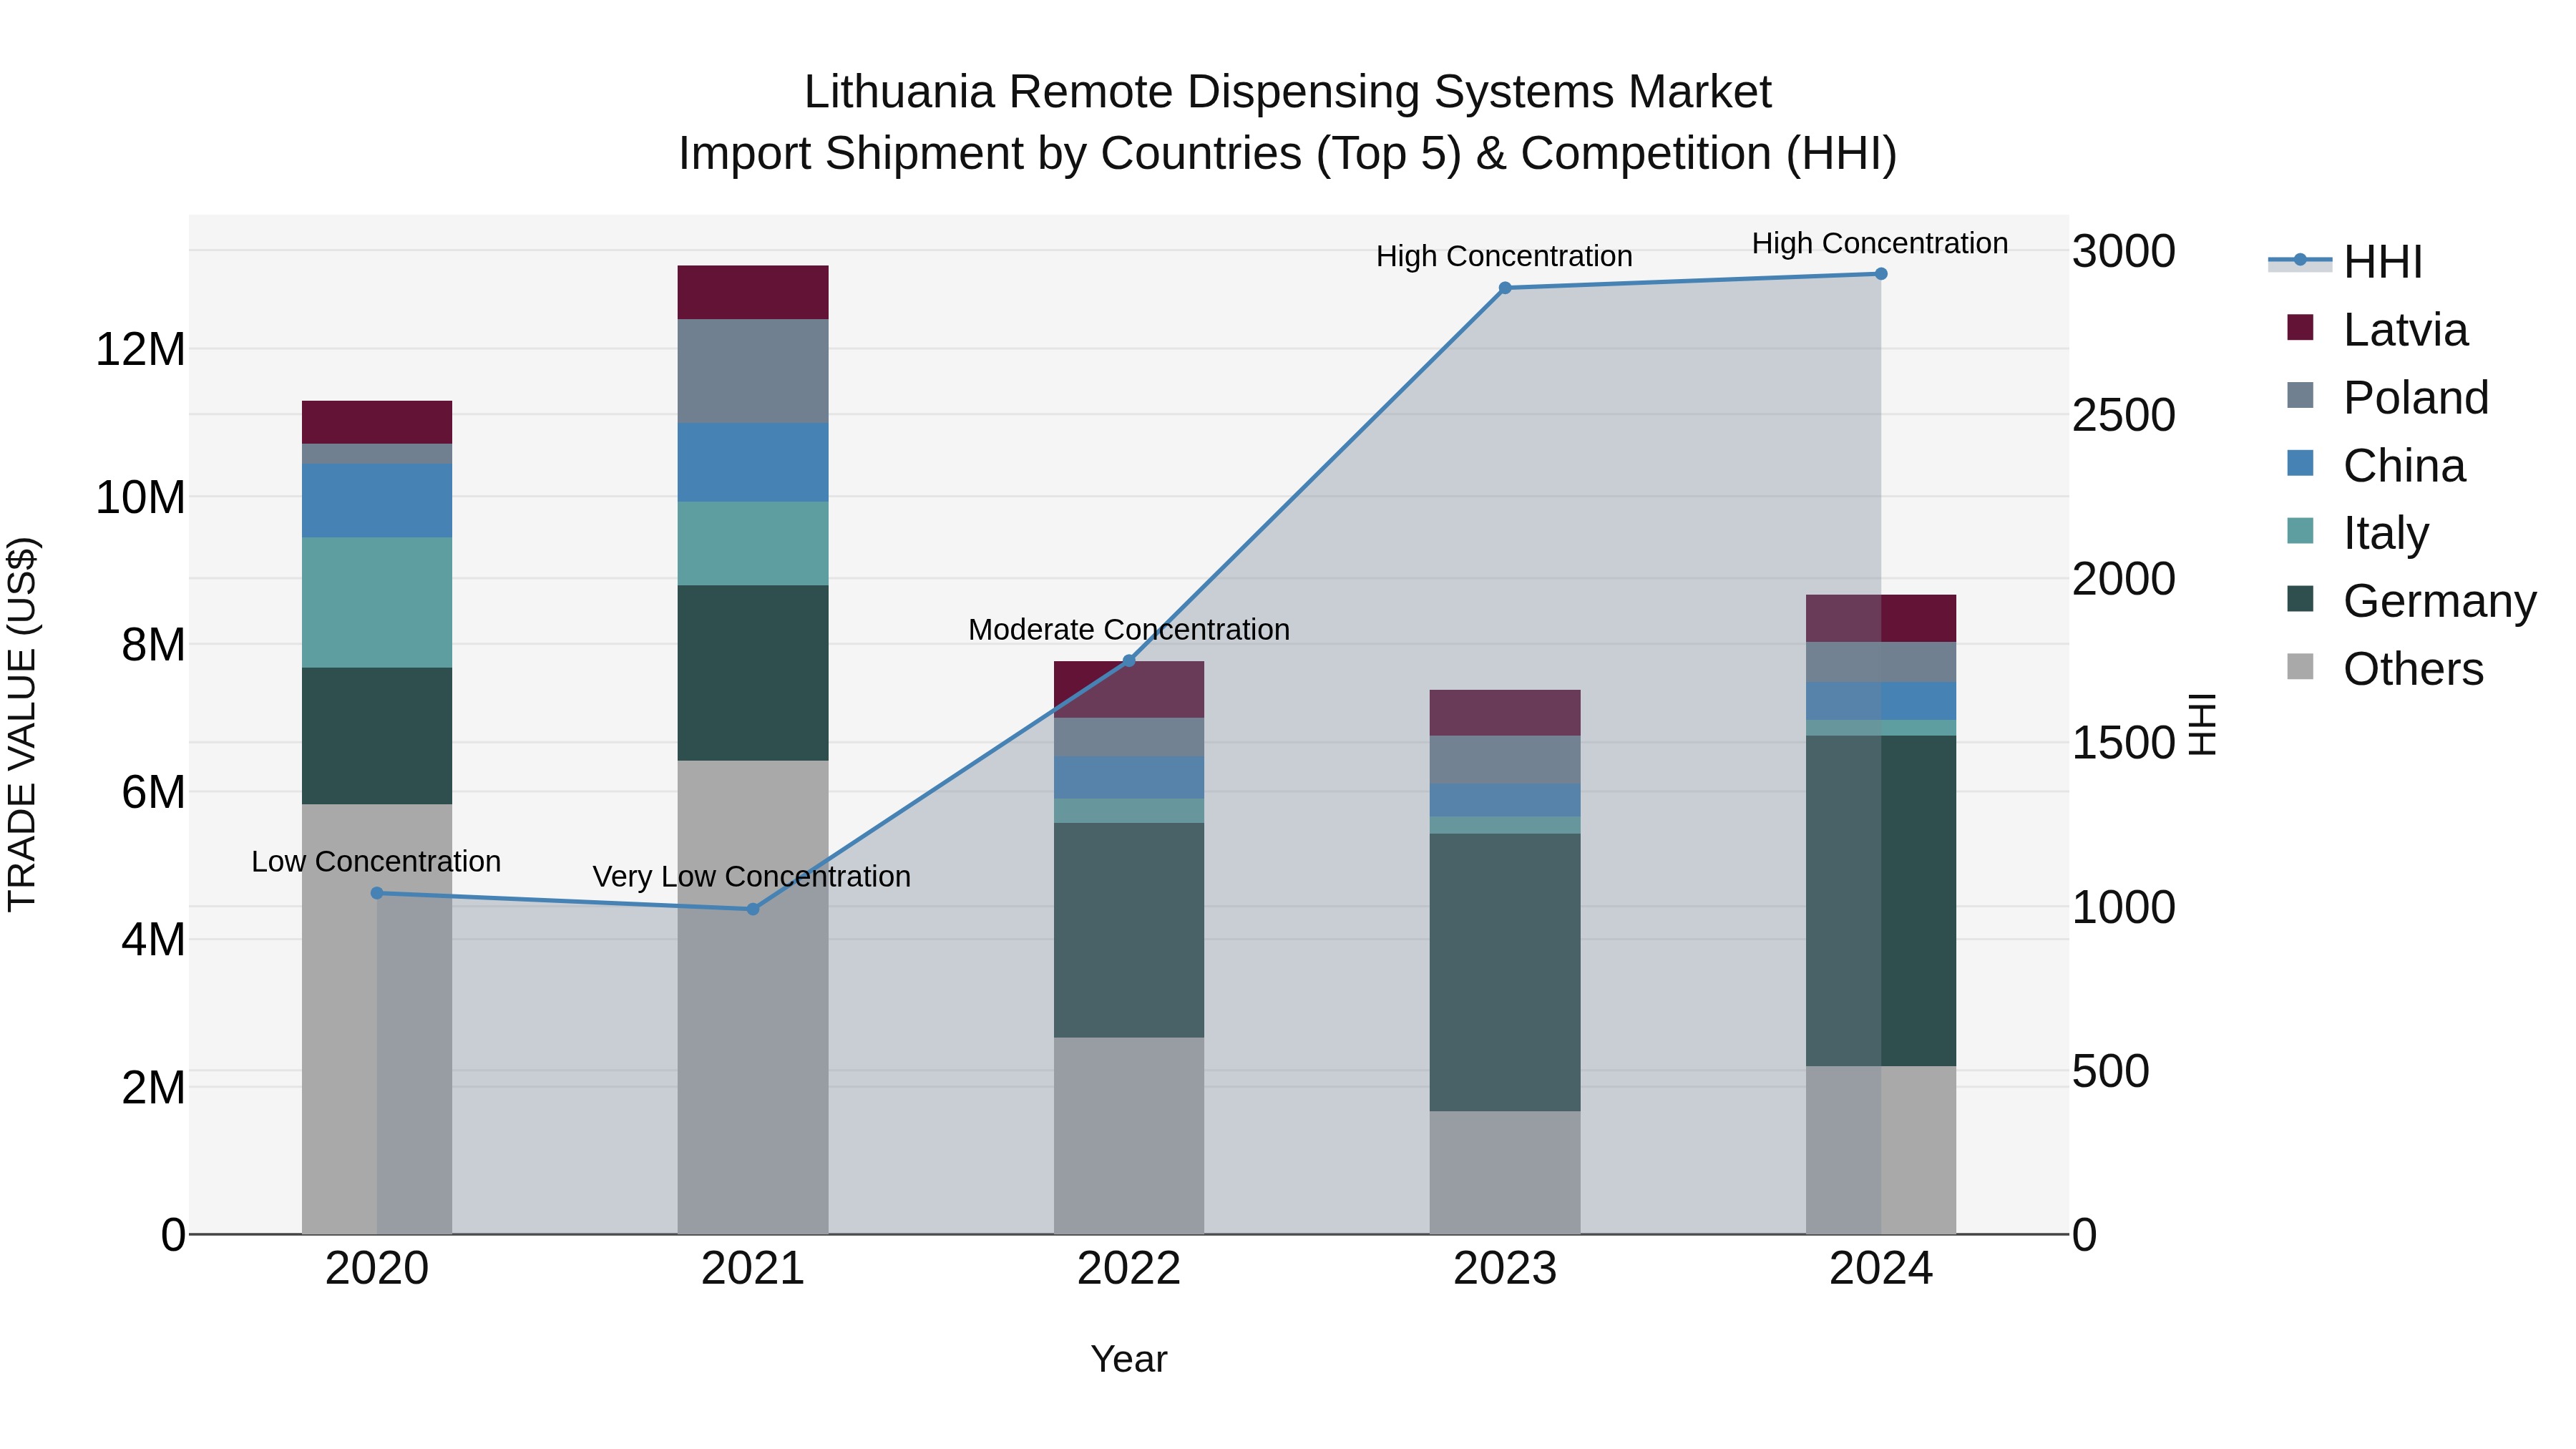Click the Others segment of 2022 bar
The height and width of the screenshot is (1449, 2576).
point(1129,1136)
